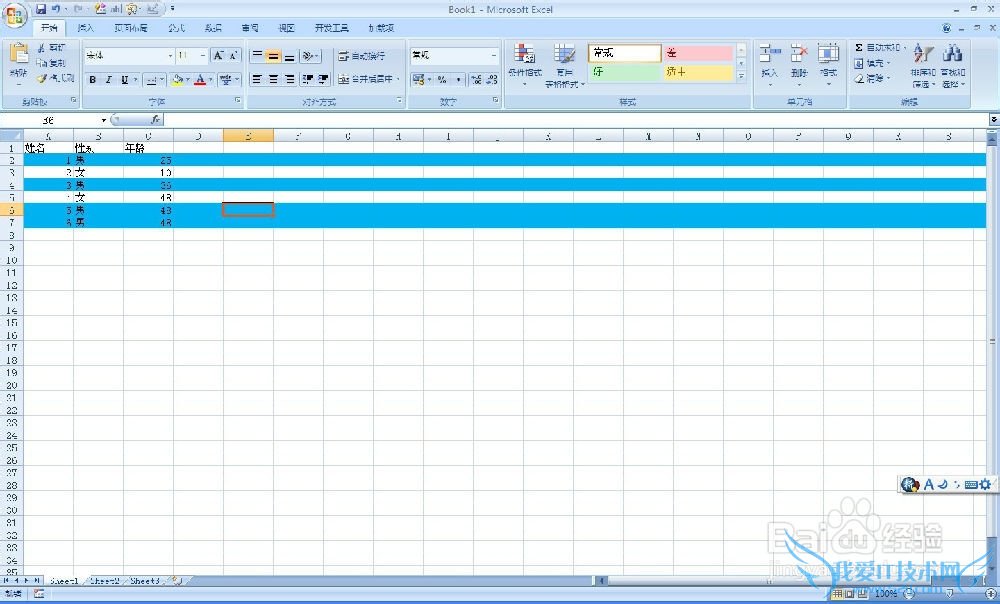
Task: Align text left
Action: pos(257,80)
